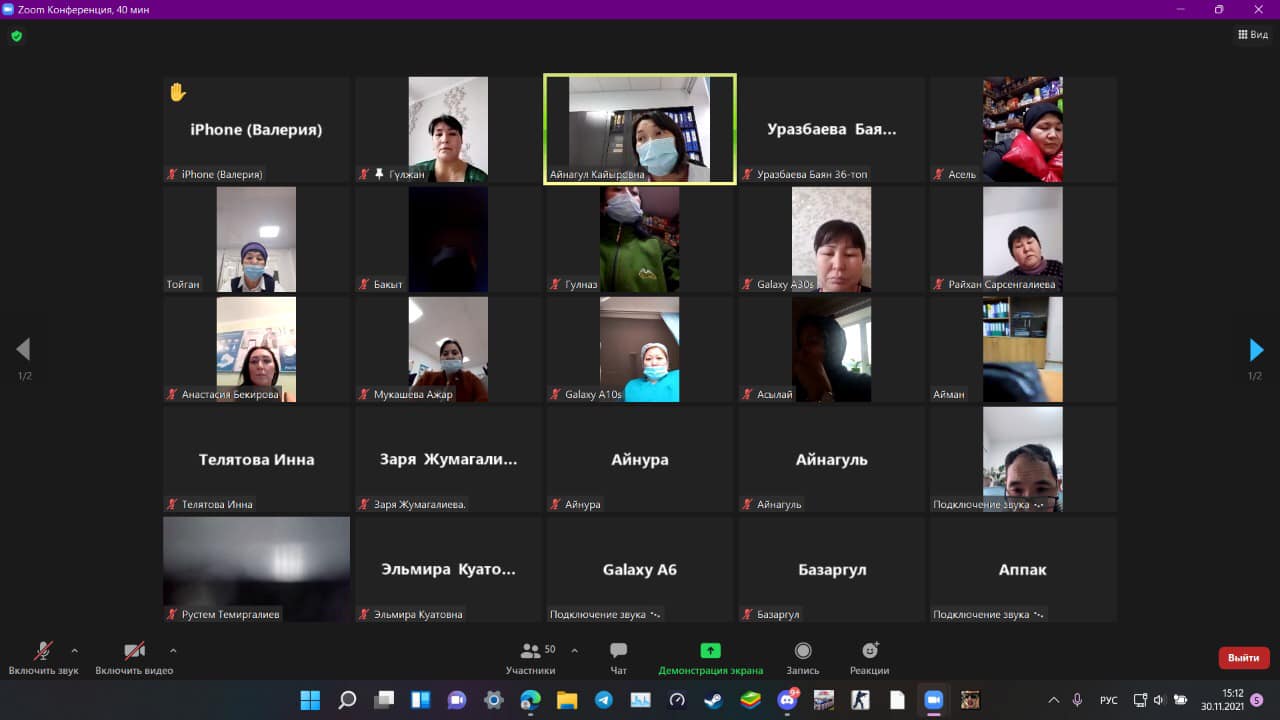Open Reactions (Реакции) menu

(x=870, y=657)
